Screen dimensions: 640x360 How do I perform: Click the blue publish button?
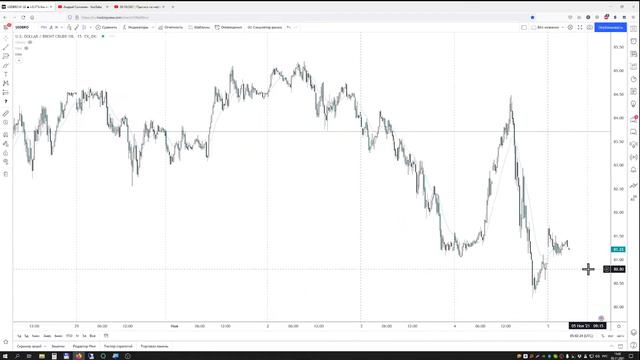(x=611, y=27)
